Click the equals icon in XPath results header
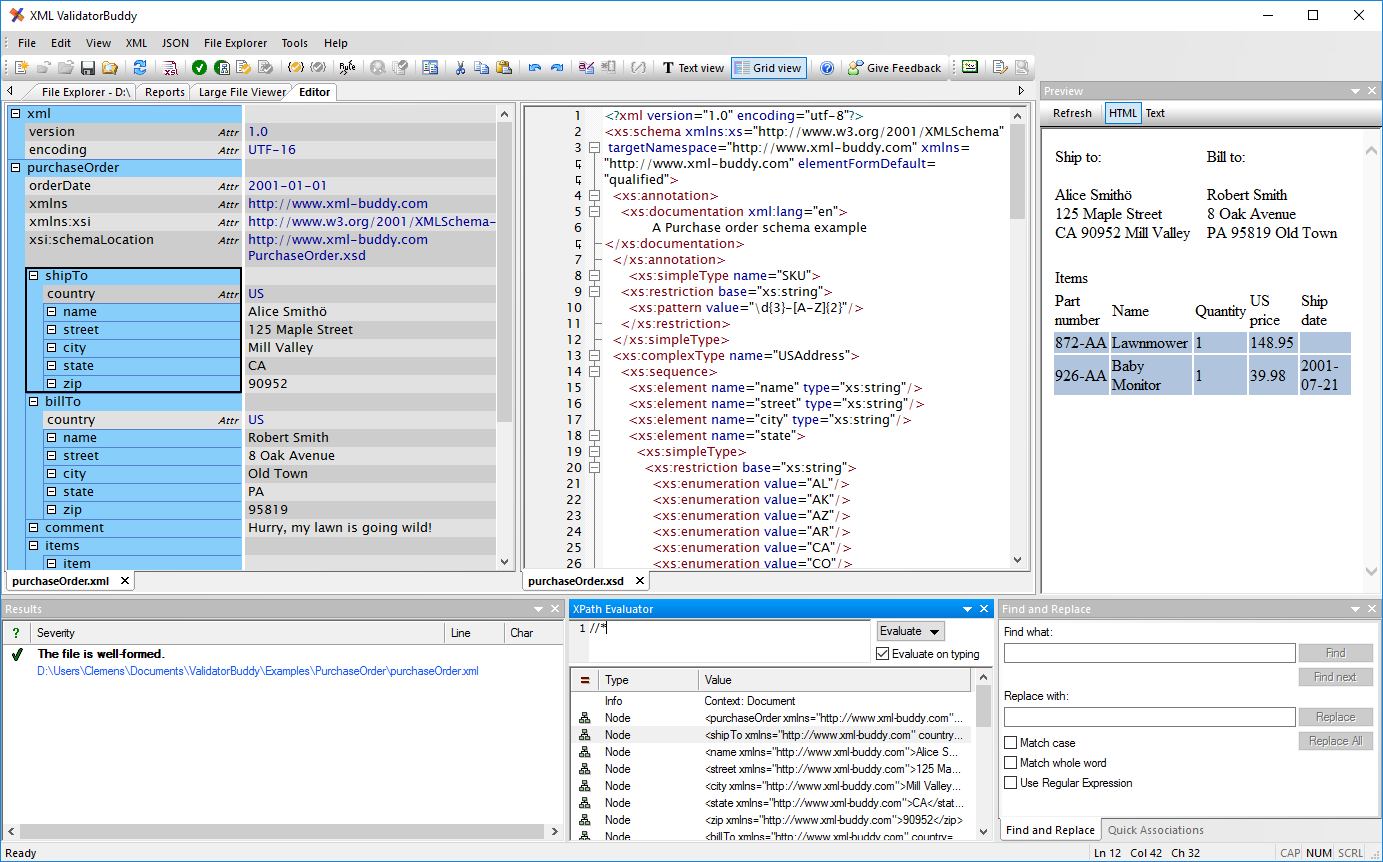Image resolution: width=1383 pixels, height=862 pixels. 585,680
